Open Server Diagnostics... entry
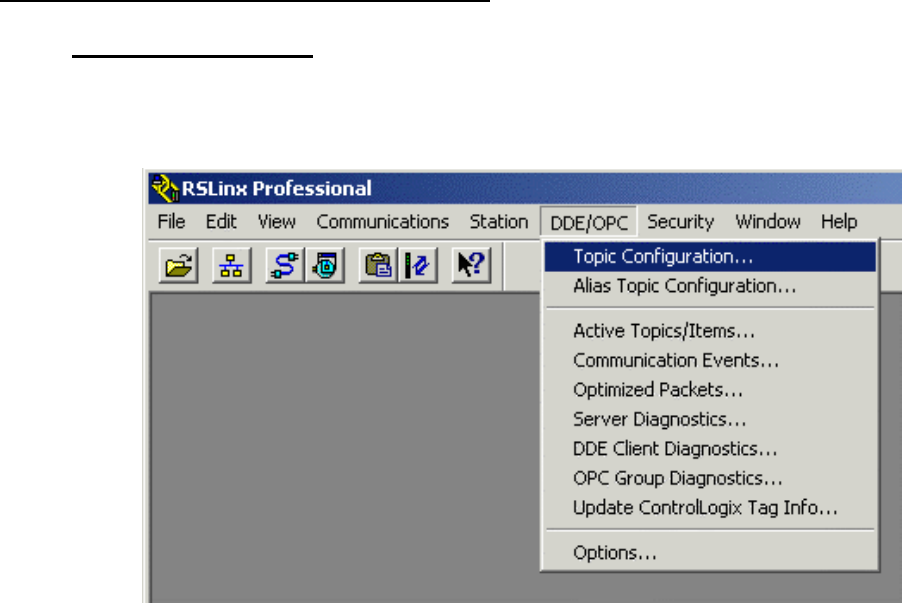The width and height of the screenshot is (902, 603). [x=710, y=419]
